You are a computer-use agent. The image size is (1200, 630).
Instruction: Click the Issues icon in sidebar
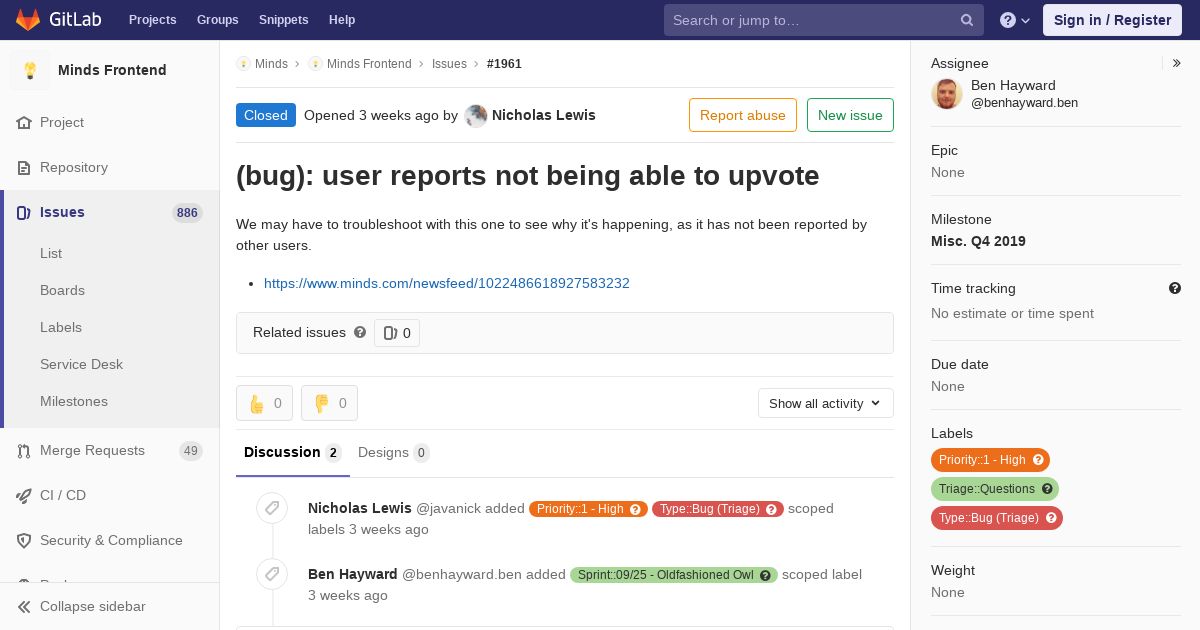pyautogui.click(x=24, y=212)
